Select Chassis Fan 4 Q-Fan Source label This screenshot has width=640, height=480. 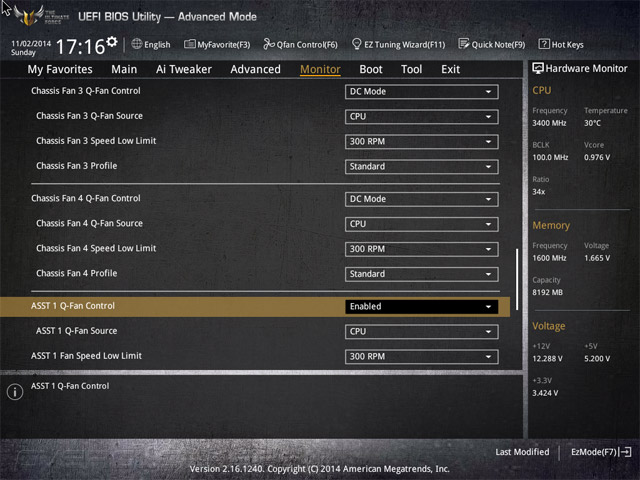pyautogui.click(x=89, y=223)
